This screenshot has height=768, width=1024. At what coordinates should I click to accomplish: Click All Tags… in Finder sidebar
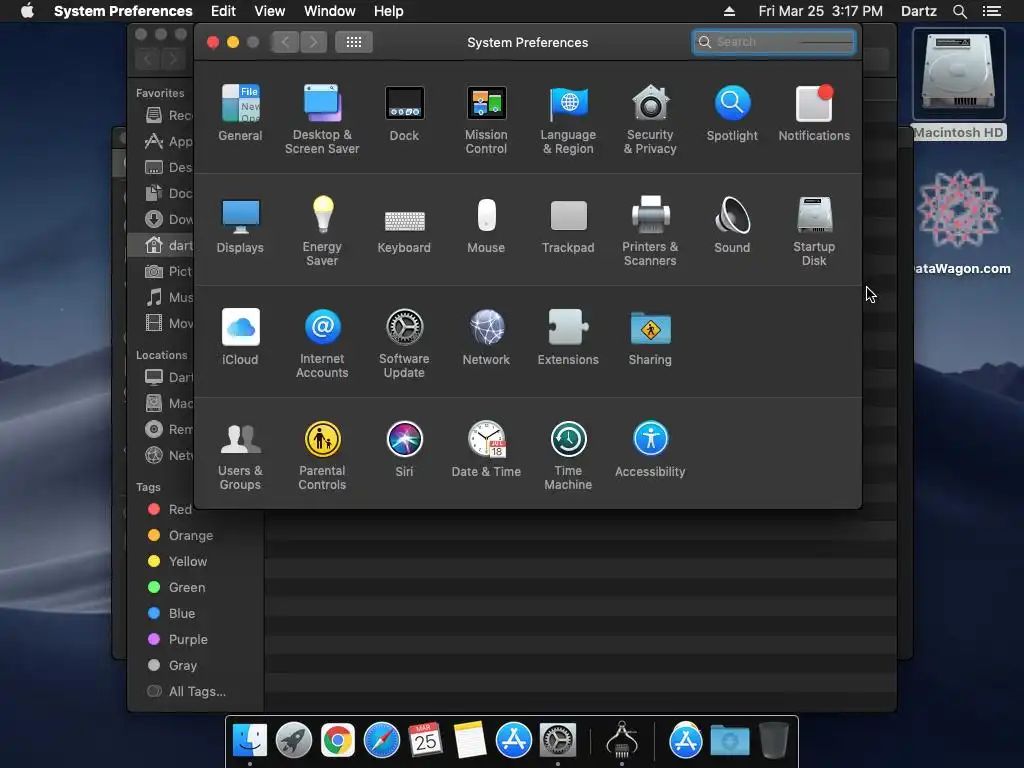(x=187, y=692)
